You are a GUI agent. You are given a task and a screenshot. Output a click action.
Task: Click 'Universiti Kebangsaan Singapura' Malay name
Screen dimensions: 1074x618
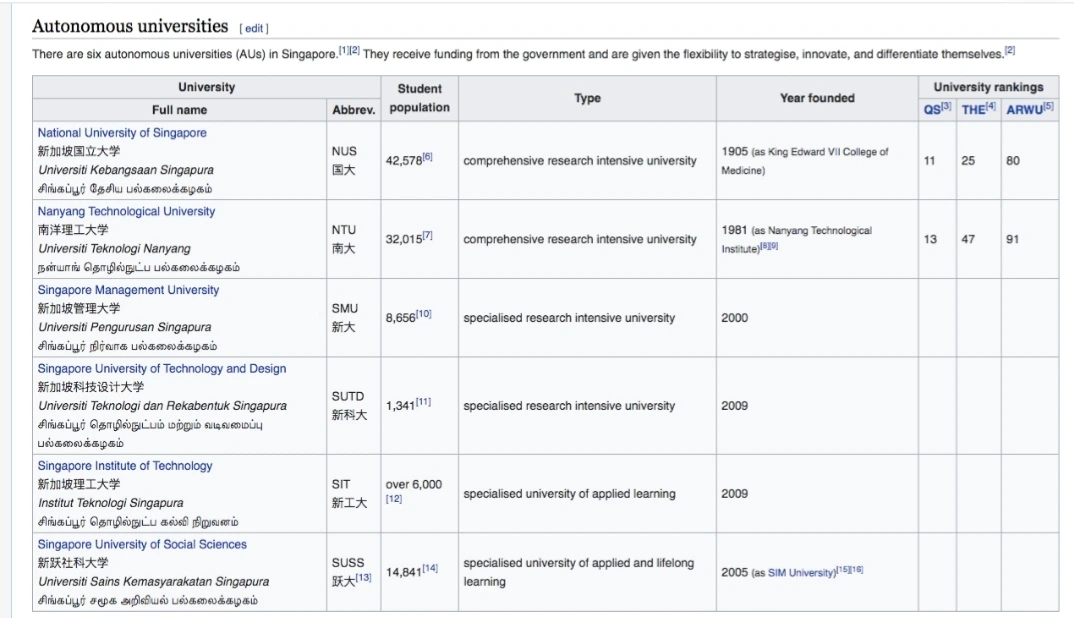tap(126, 170)
